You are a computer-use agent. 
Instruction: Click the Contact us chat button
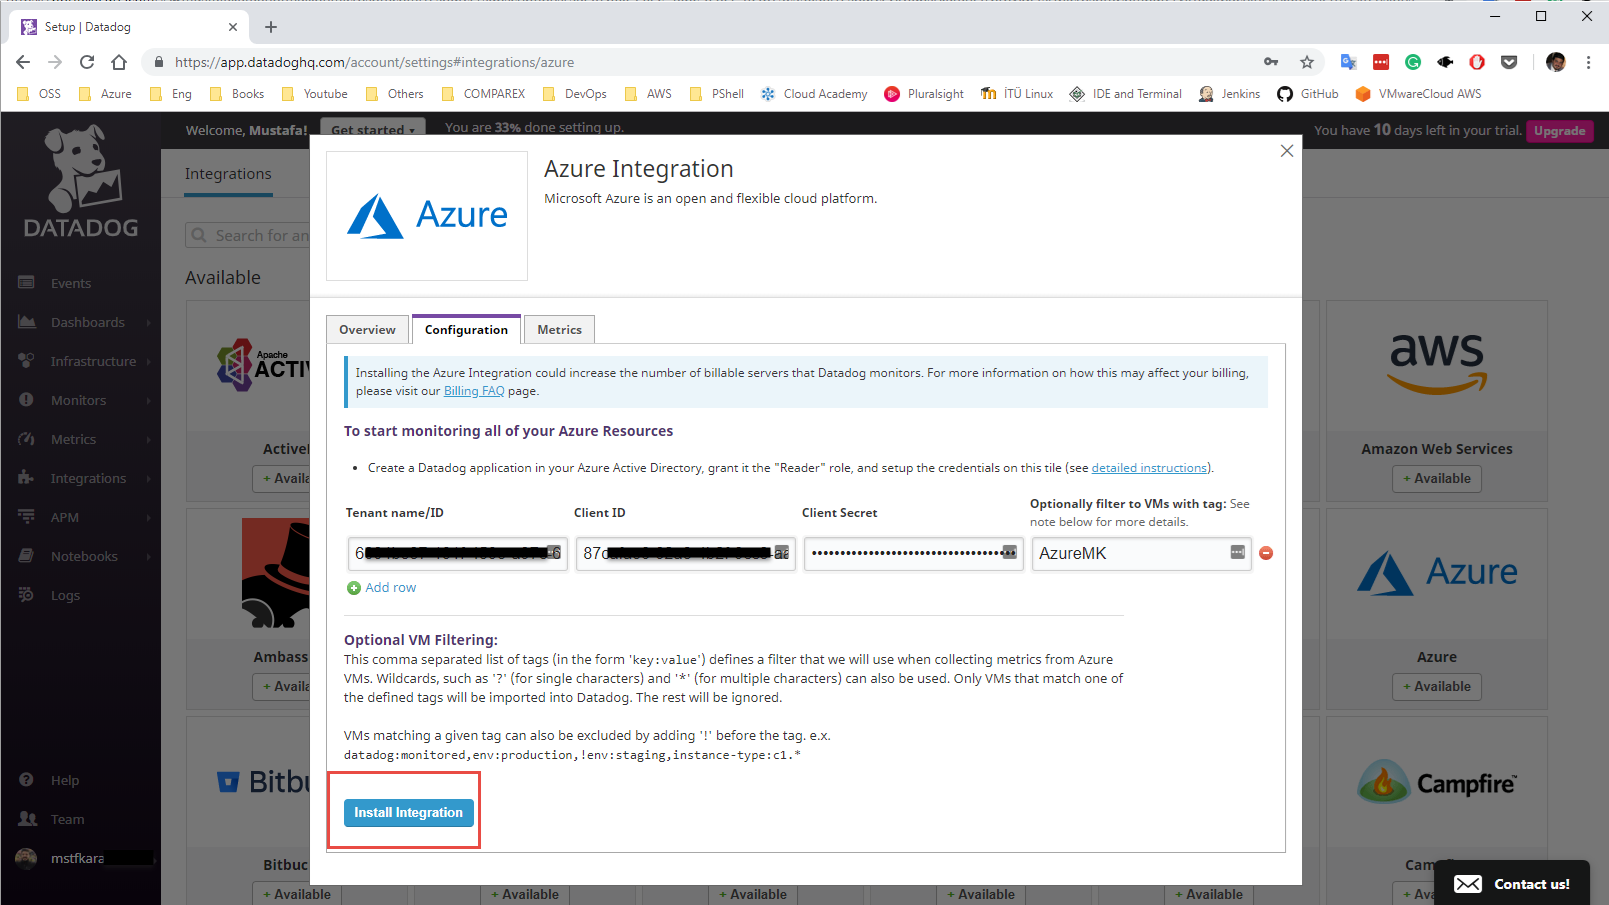[1511, 884]
